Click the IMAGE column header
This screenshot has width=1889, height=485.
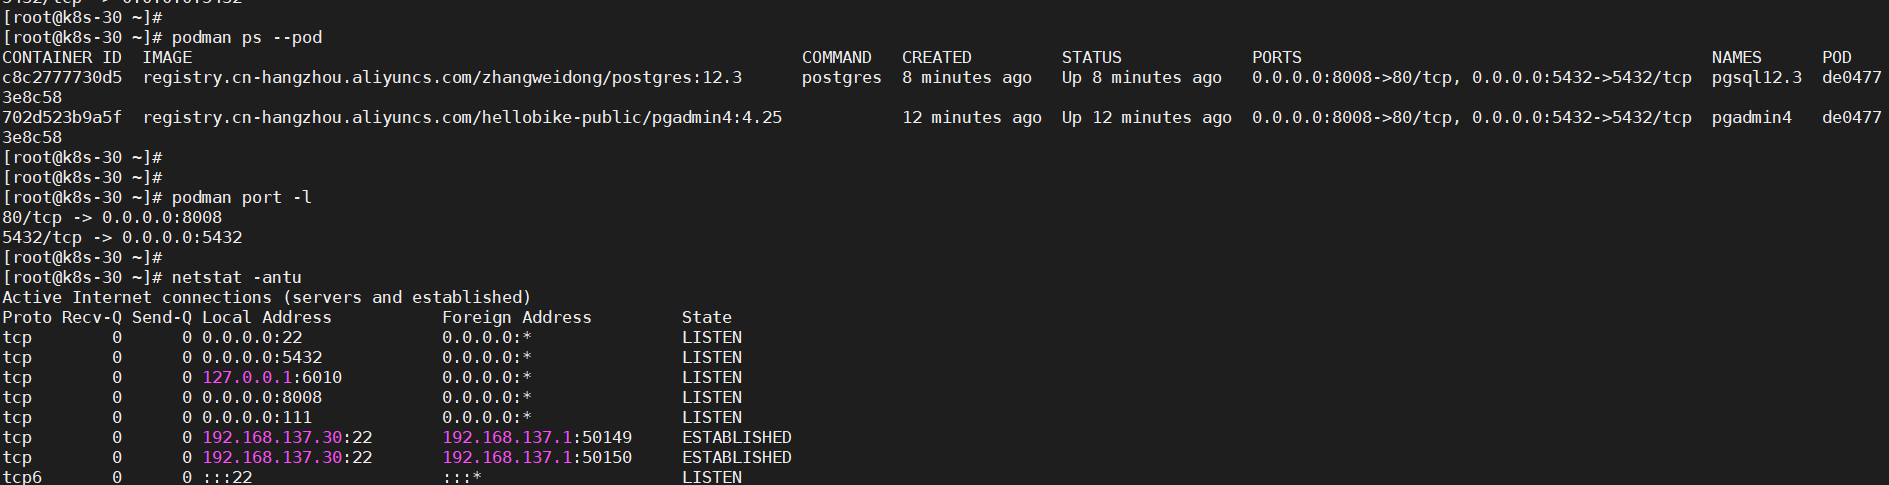167,57
